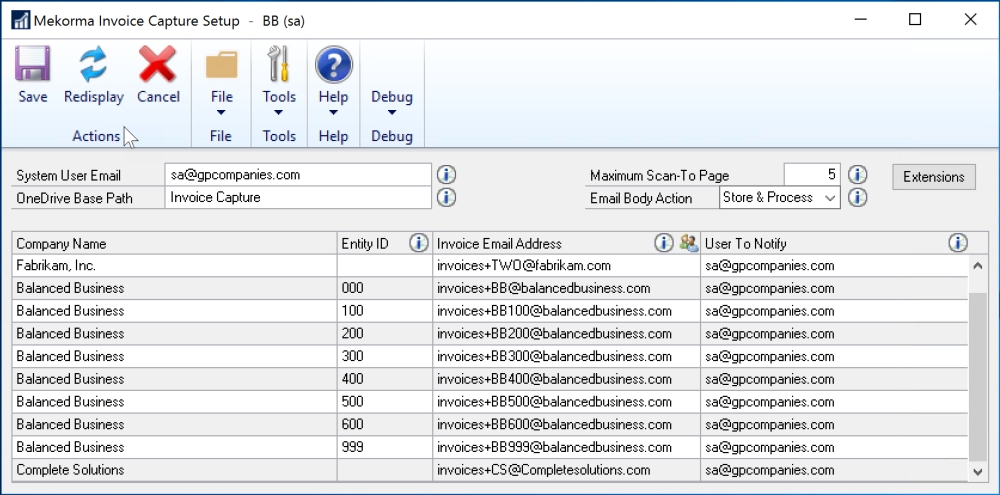Click the Company Name column header

click(174, 243)
